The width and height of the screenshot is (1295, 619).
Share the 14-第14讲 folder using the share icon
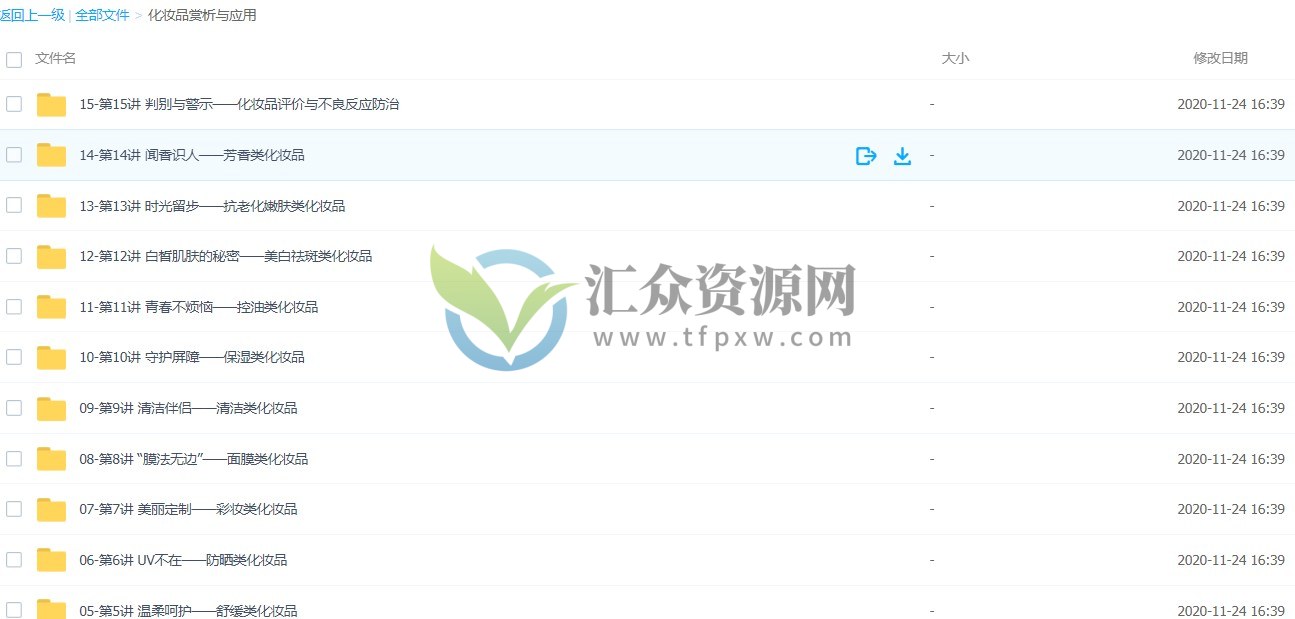click(x=866, y=156)
